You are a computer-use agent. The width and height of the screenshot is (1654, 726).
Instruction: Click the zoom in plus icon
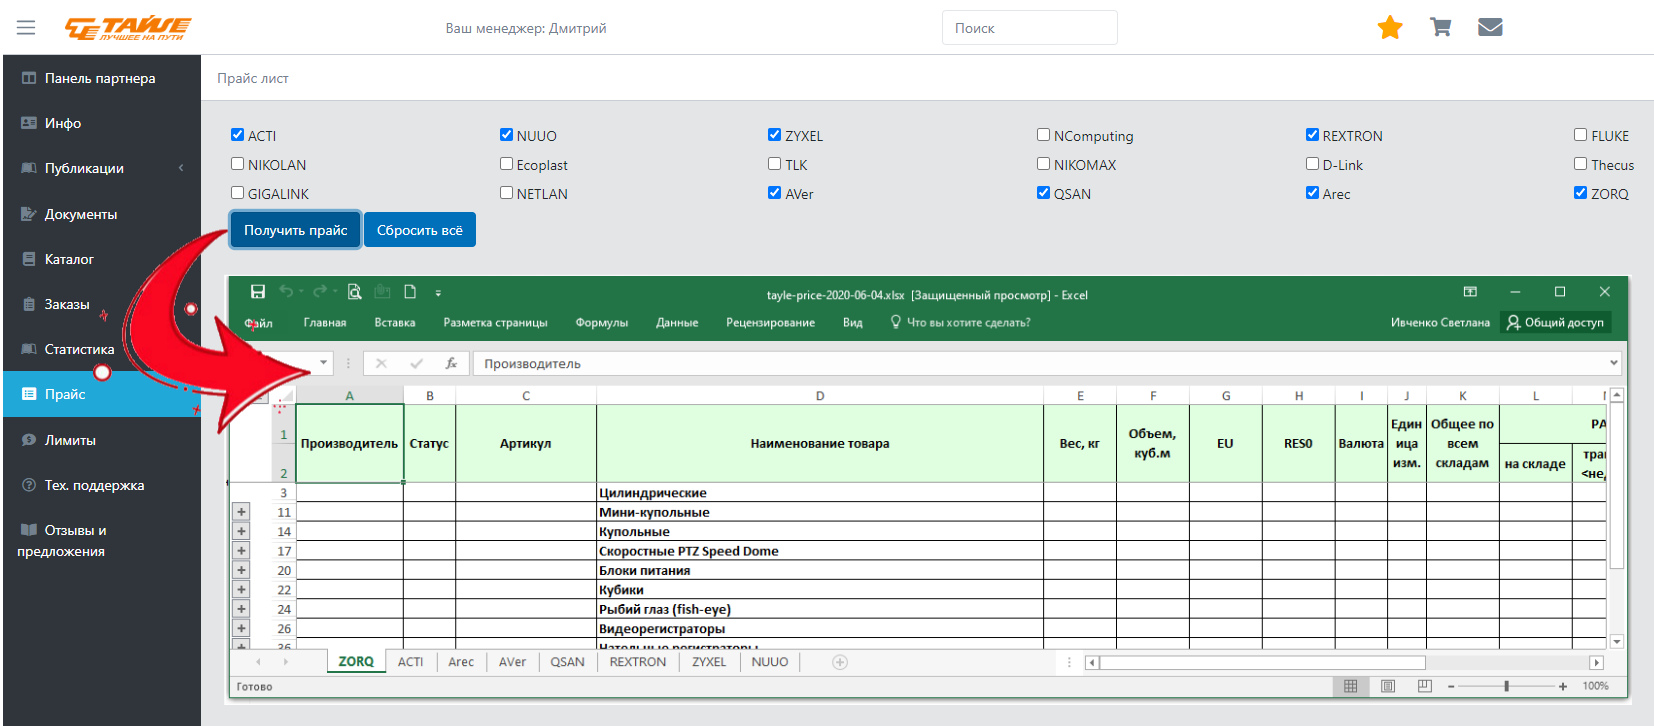[x=1563, y=686]
